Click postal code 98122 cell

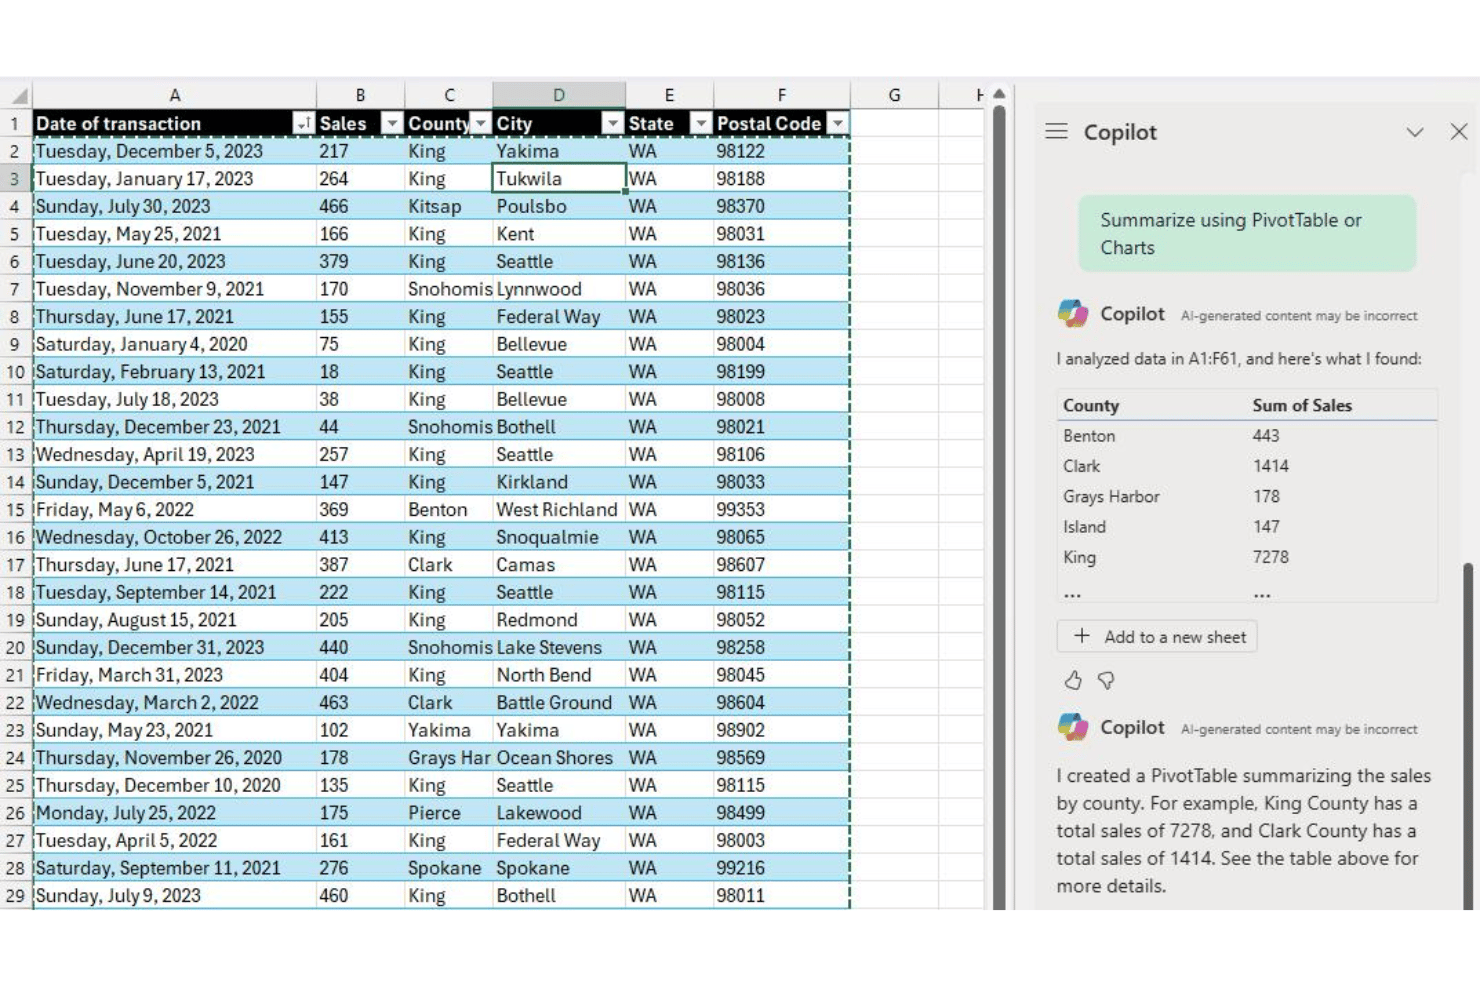tap(781, 151)
